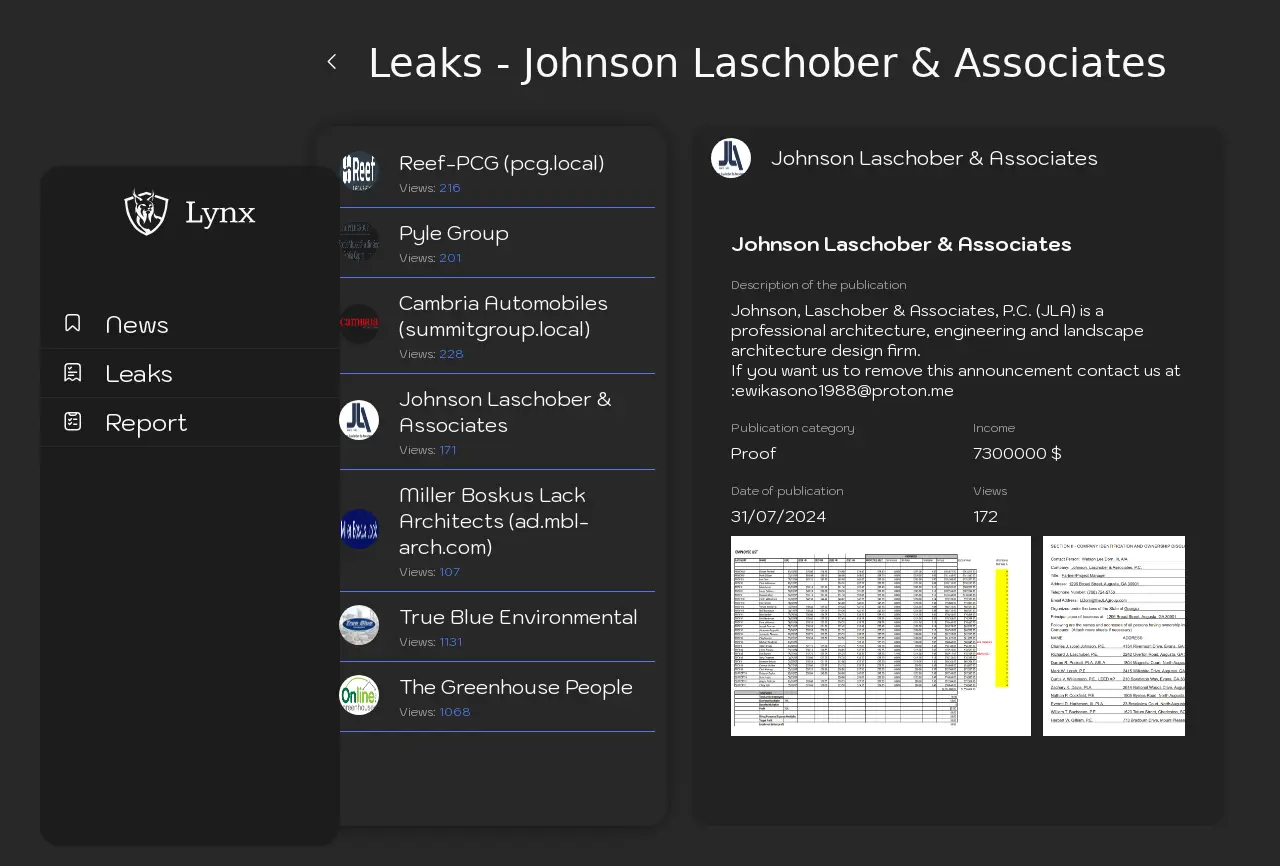The image size is (1280, 866).
Task: Click the JLA logo in detail header
Action: (731, 158)
